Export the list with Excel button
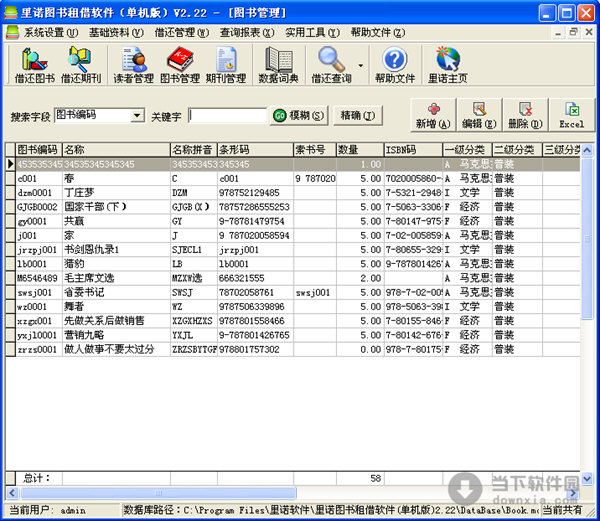This screenshot has height=521, width=600. (x=572, y=115)
